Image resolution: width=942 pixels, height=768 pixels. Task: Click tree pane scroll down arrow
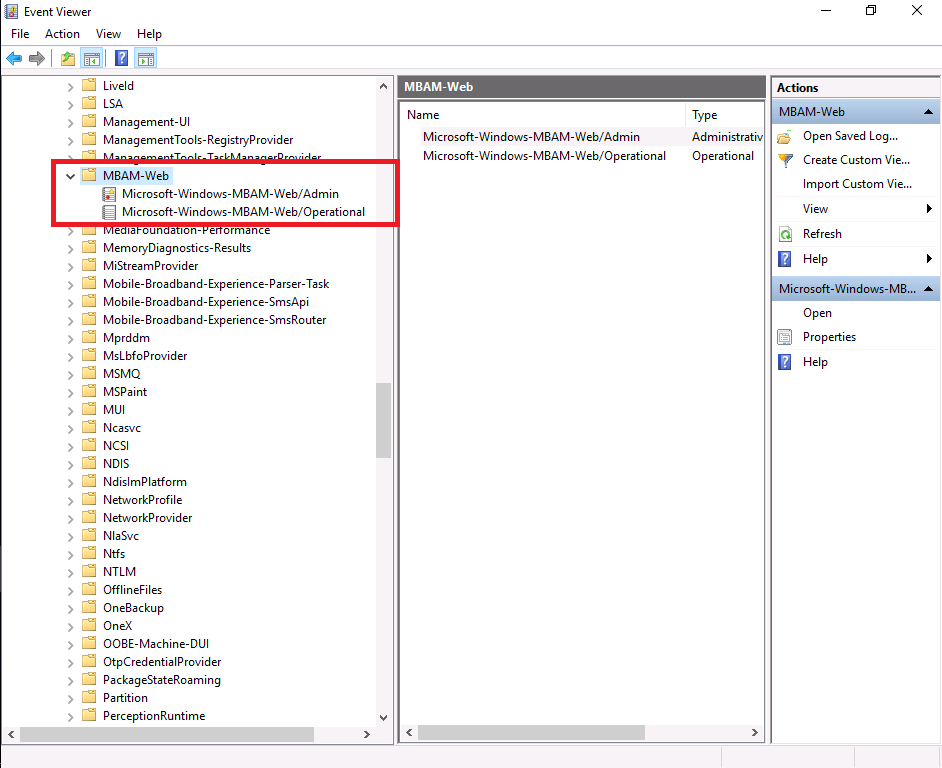[383, 717]
